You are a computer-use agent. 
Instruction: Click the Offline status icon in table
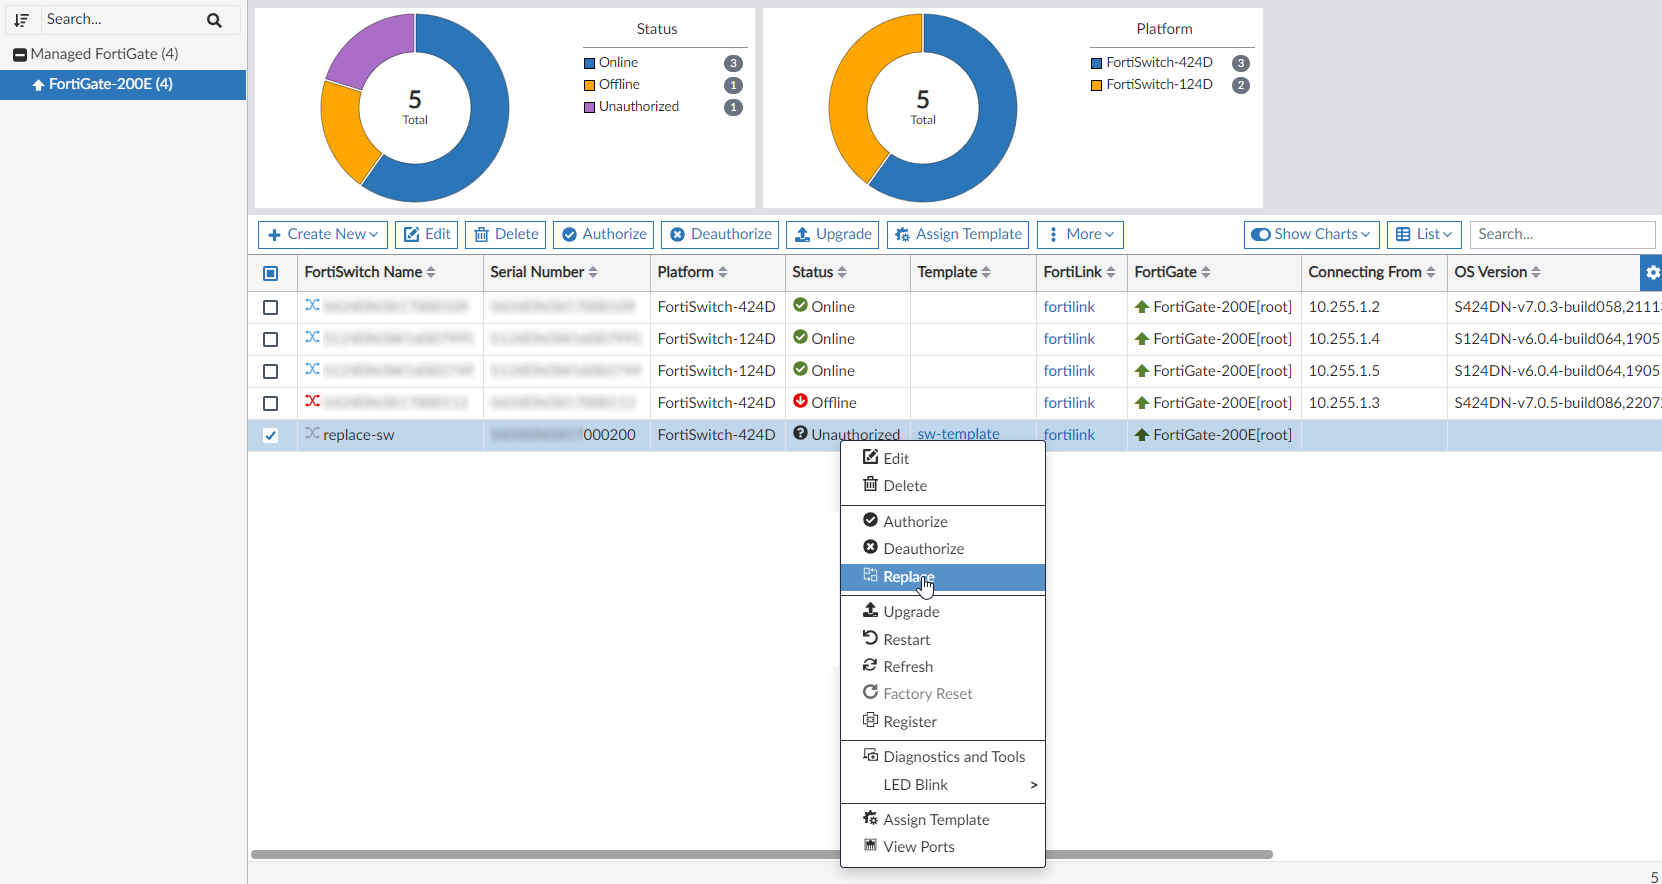[x=800, y=401]
